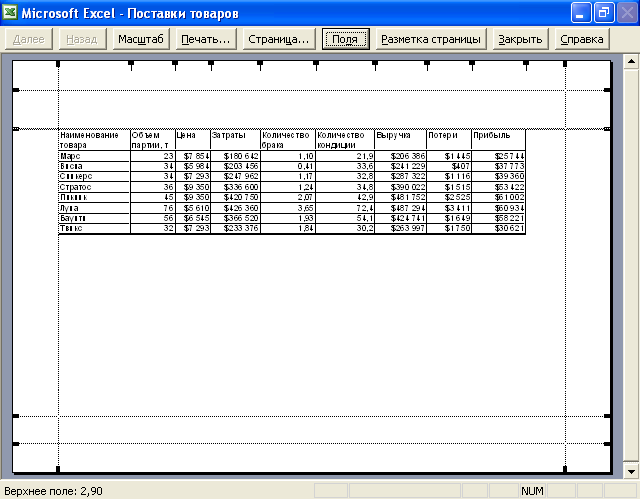Restore down the Excel window
640x500 pixels.
[x=604, y=13]
